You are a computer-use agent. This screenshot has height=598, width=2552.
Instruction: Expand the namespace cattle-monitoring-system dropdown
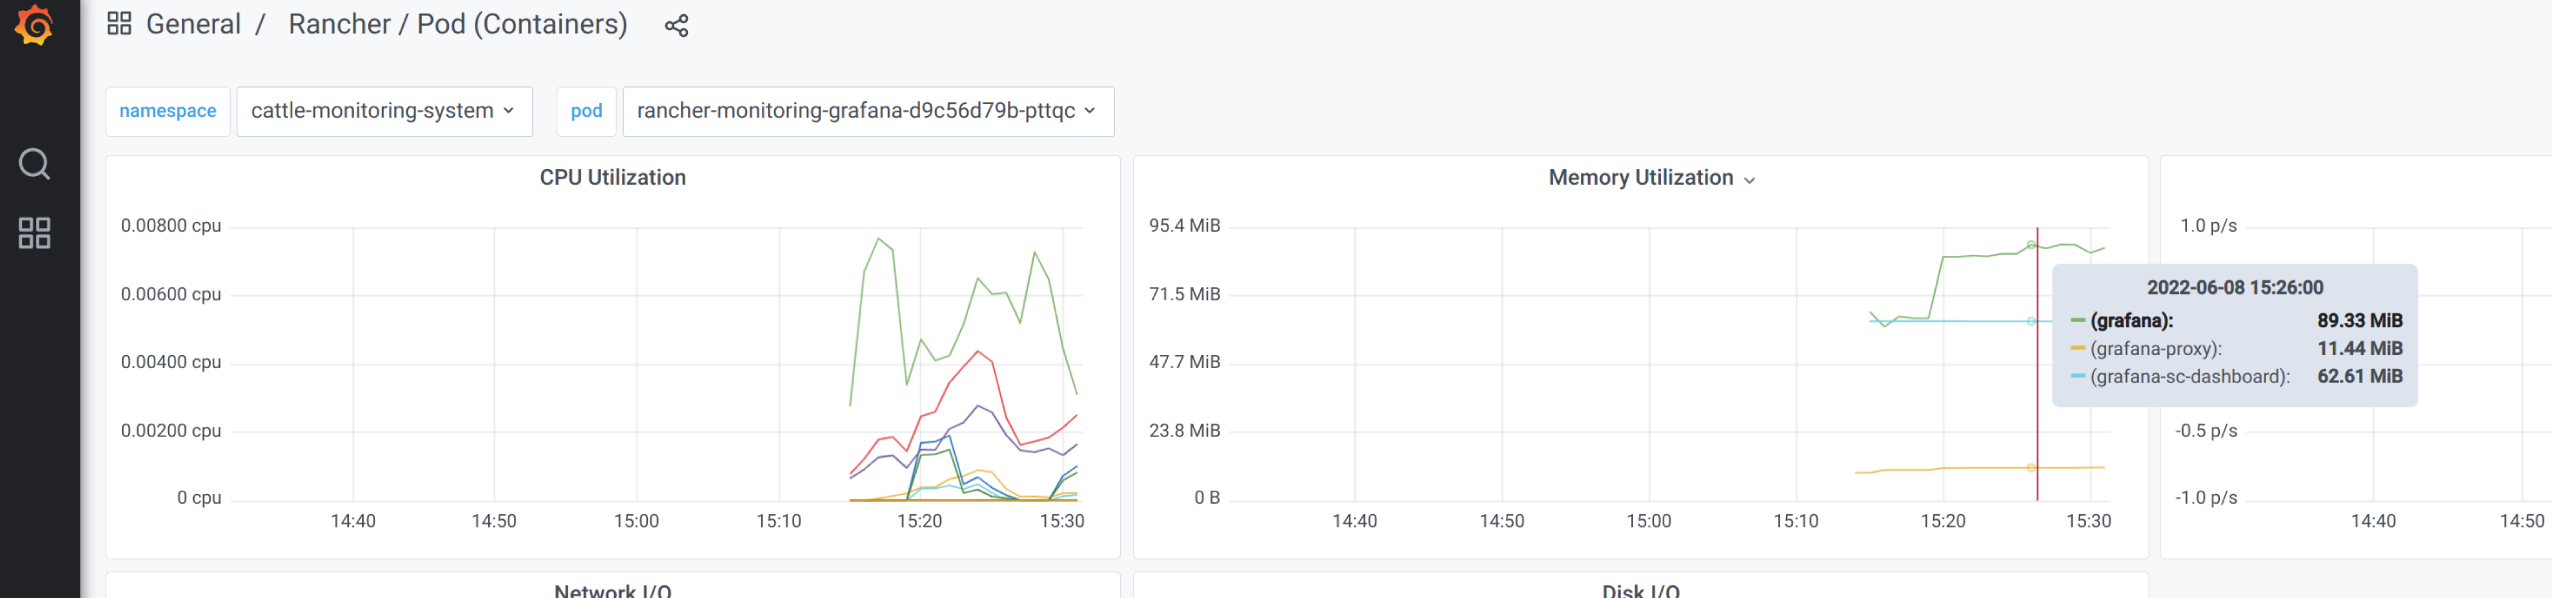384,111
